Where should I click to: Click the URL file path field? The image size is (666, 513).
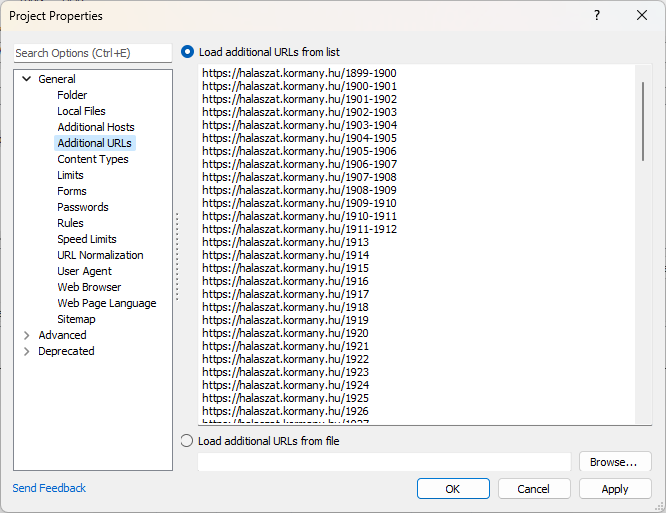(384, 462)
